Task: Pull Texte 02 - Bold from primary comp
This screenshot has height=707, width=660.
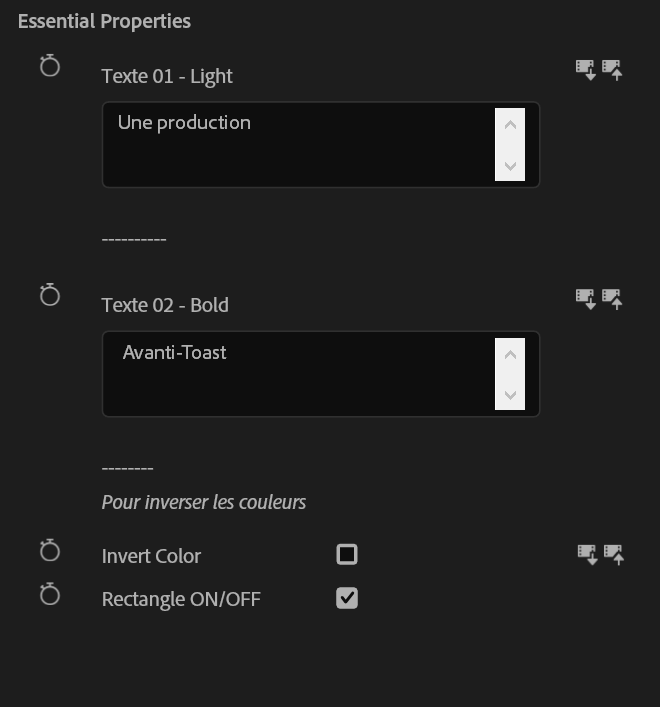Action: click(586, 299)
